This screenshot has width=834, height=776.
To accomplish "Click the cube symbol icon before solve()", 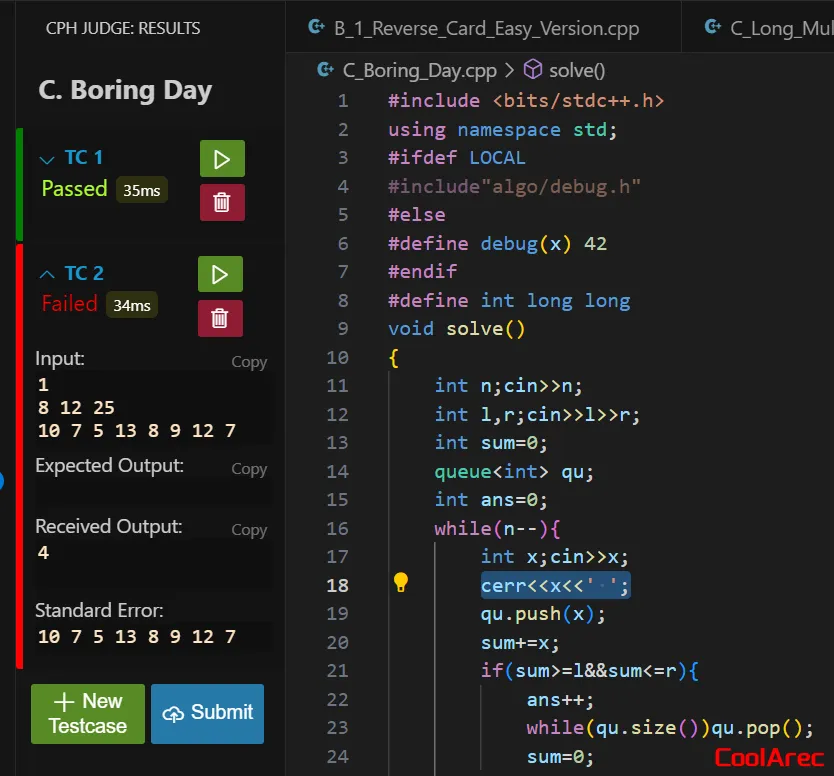I will pyautogui.click(x=532, y=69).
